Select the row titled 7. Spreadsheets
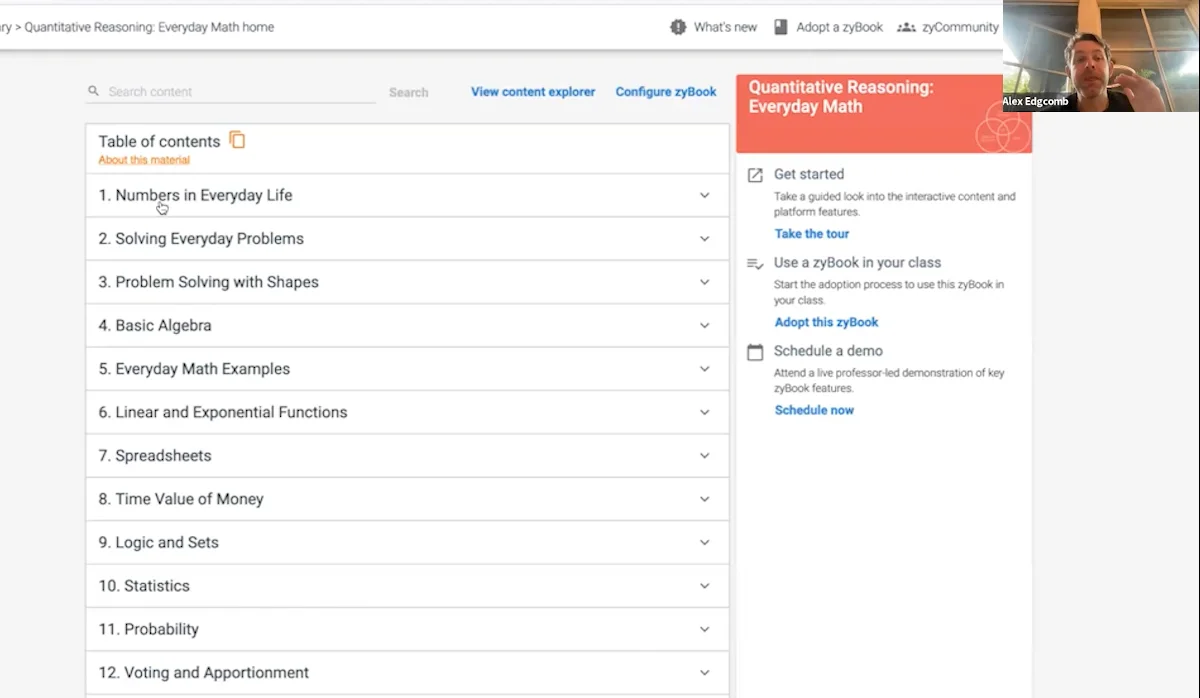 pyautogui.click(x=408, y=456)
